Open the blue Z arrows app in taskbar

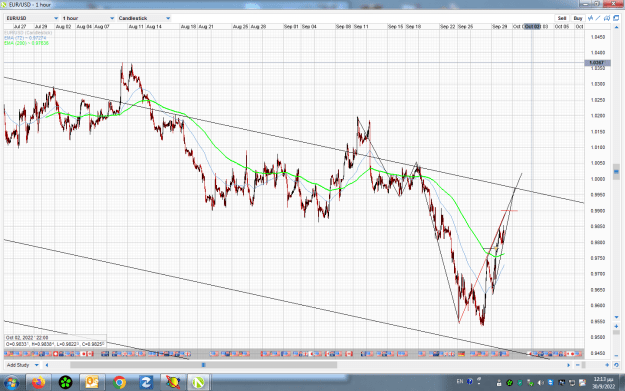pyautogui.click(x=145, y=383)
